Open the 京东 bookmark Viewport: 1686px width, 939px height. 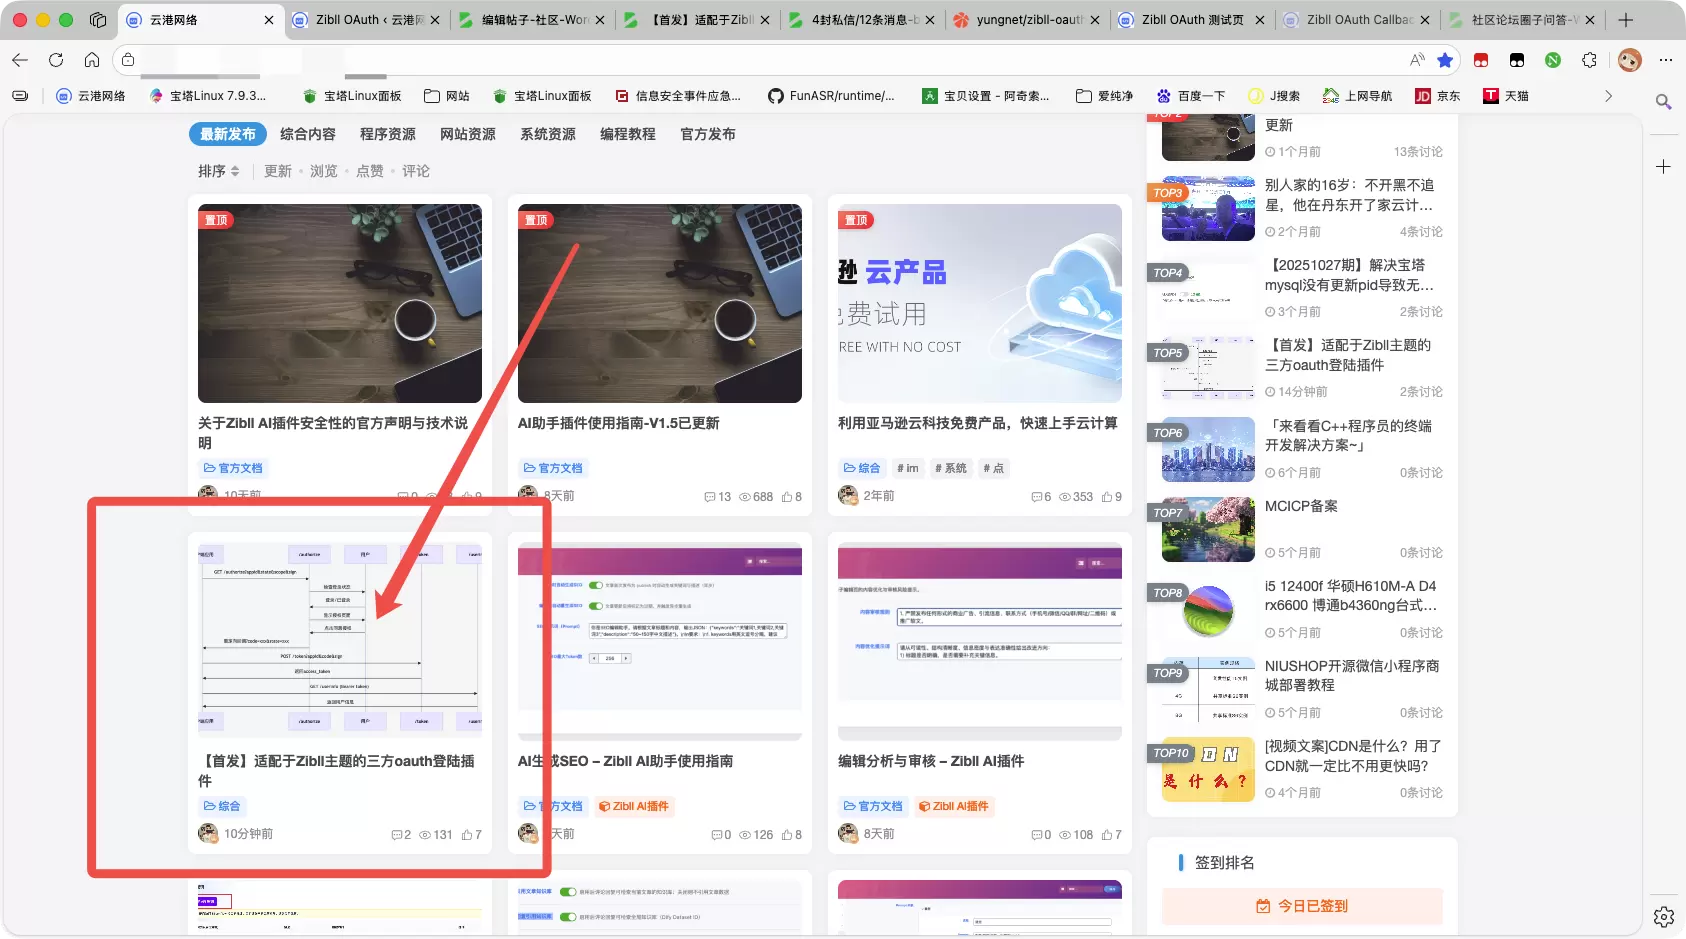coord(1438,96)
